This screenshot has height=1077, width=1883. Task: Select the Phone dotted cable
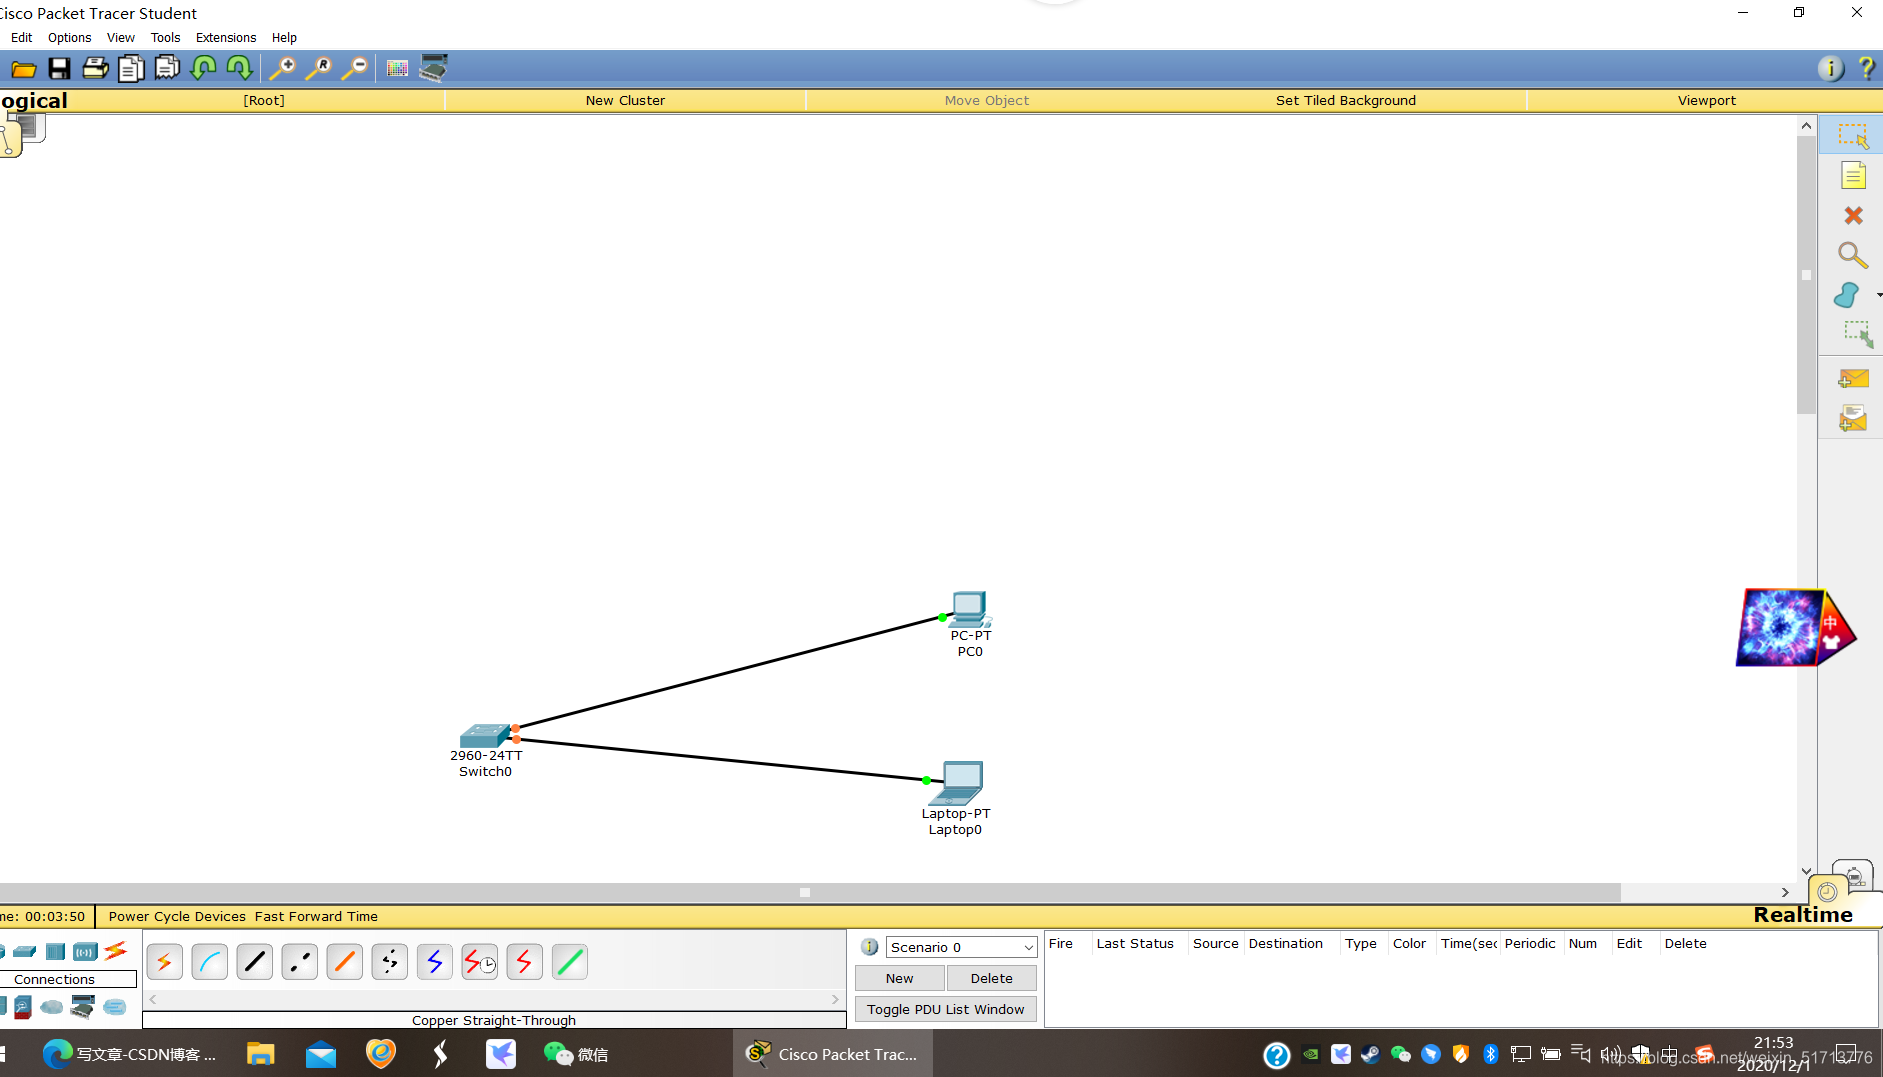390,962
